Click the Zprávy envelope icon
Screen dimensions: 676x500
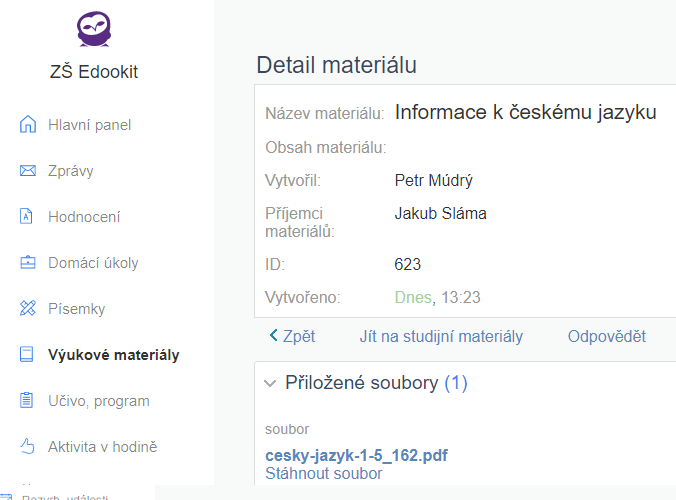27,171
